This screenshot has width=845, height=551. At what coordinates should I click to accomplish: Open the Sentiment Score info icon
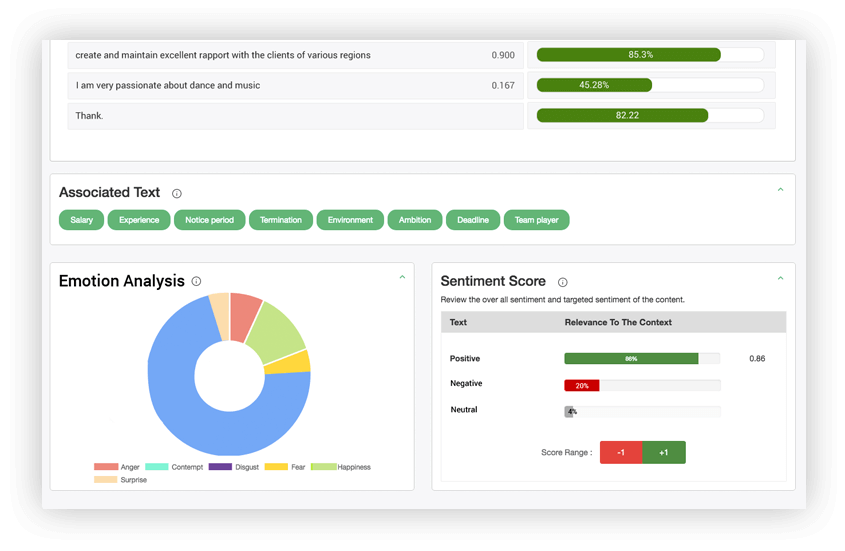tap(563, 282)
